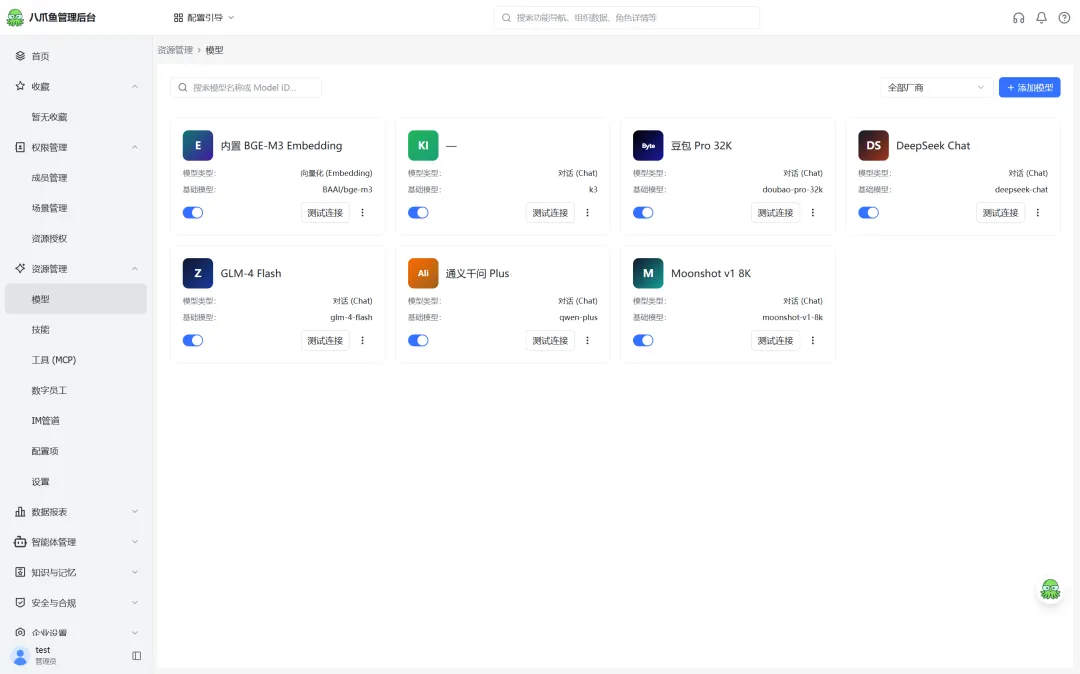Screen dimensions: 1080x674
Task: Click the 知识与记忆 sidebar icon
Action: click(x=20, y=572)
